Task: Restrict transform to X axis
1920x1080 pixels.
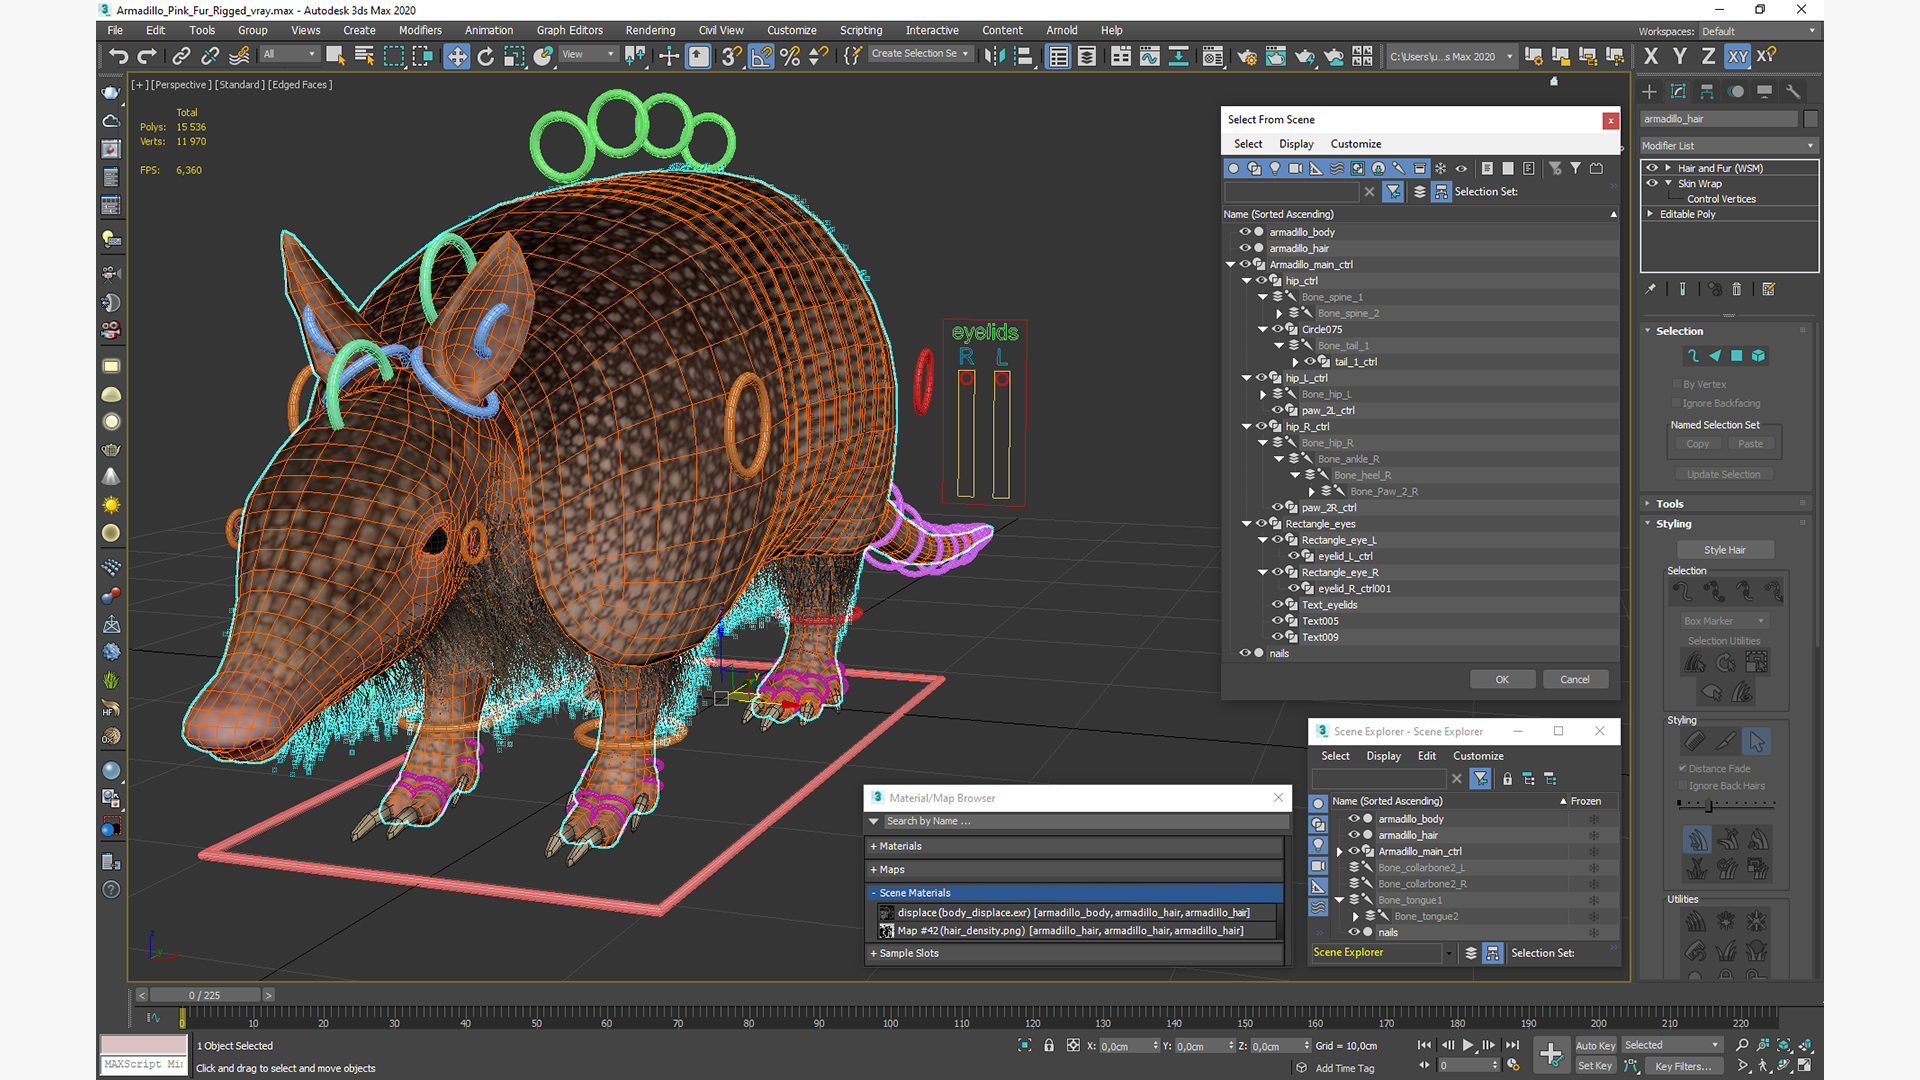Action: 1651,56
